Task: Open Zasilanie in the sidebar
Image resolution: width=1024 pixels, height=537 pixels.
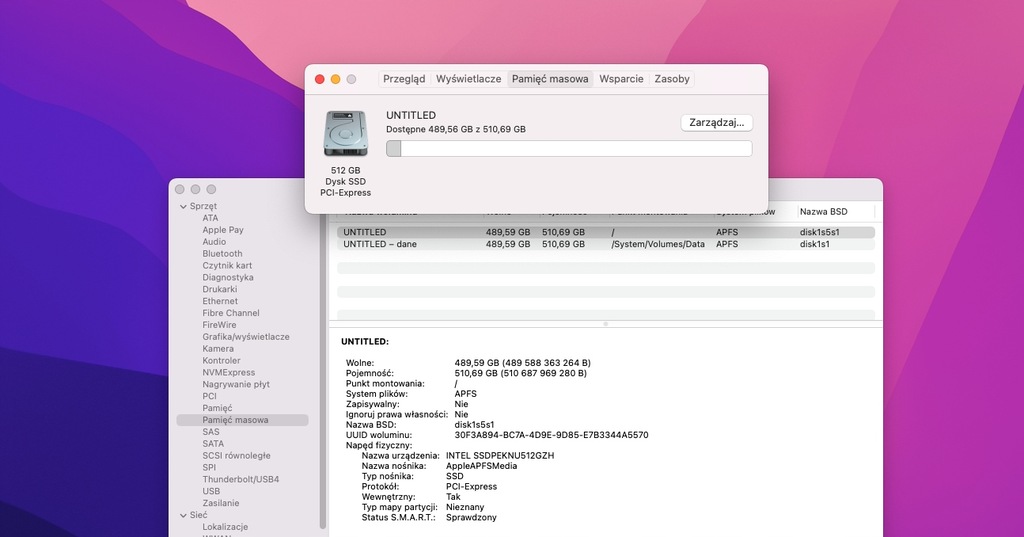Action: (x=221, y=503)
